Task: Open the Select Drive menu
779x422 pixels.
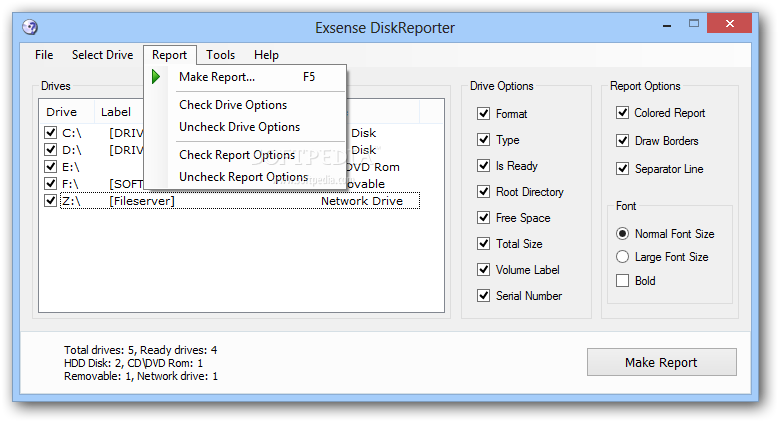Action: pyautogui.click(x=102, y=55)
